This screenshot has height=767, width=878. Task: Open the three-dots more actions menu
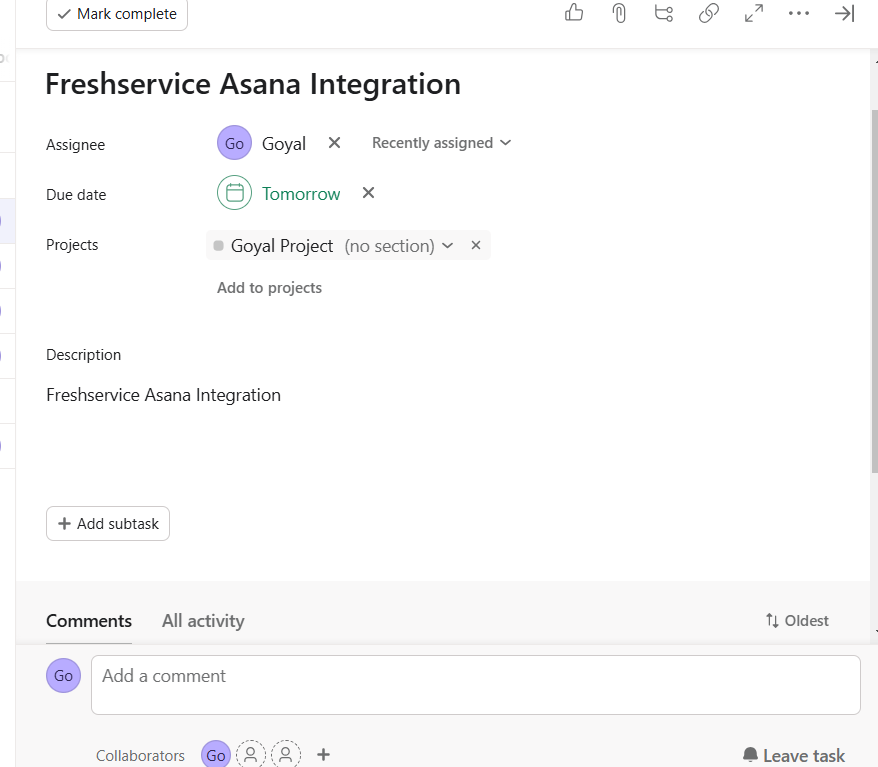pos(799,13)
